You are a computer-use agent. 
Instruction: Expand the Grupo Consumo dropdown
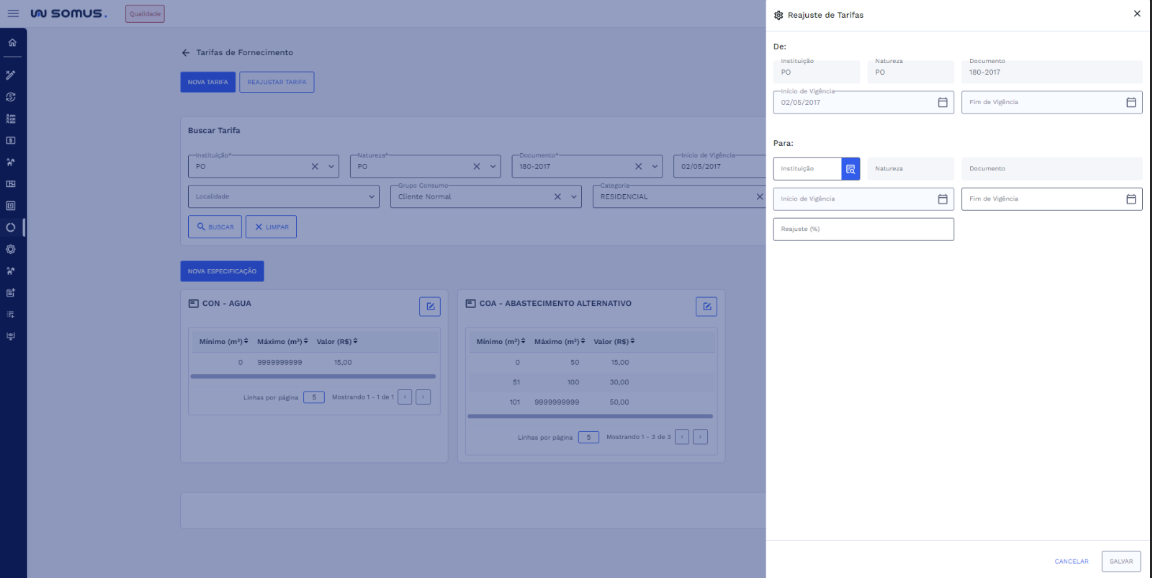click(574, 197)
